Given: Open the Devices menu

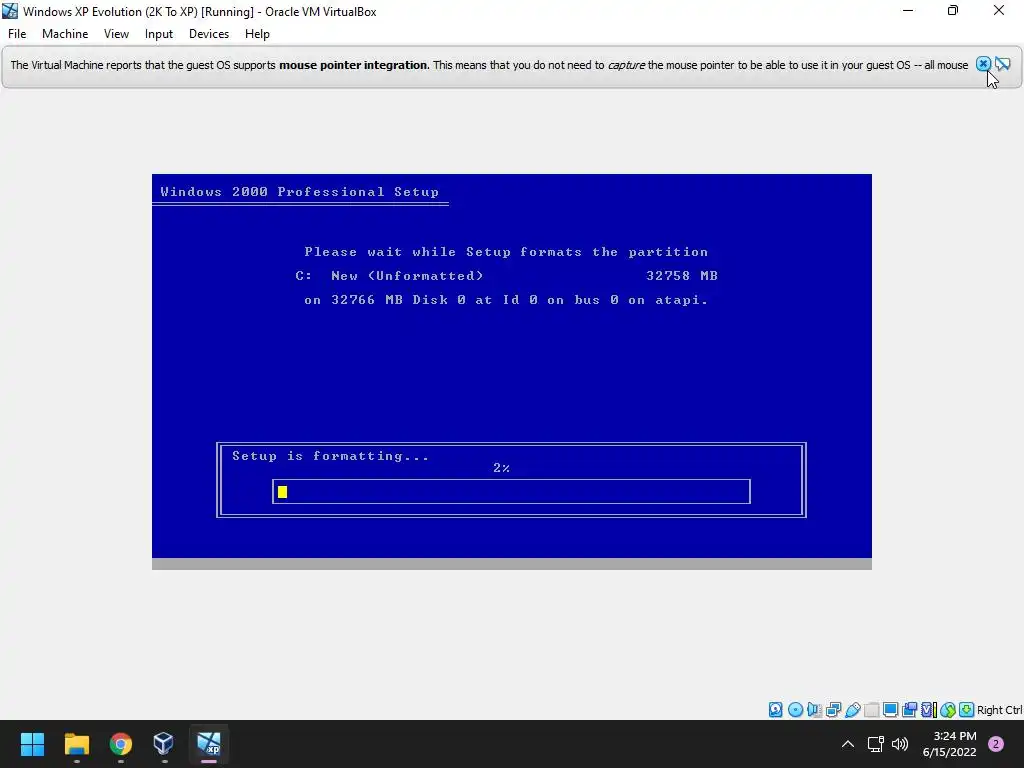Looking at the screenshot, I should pos(209,34).
